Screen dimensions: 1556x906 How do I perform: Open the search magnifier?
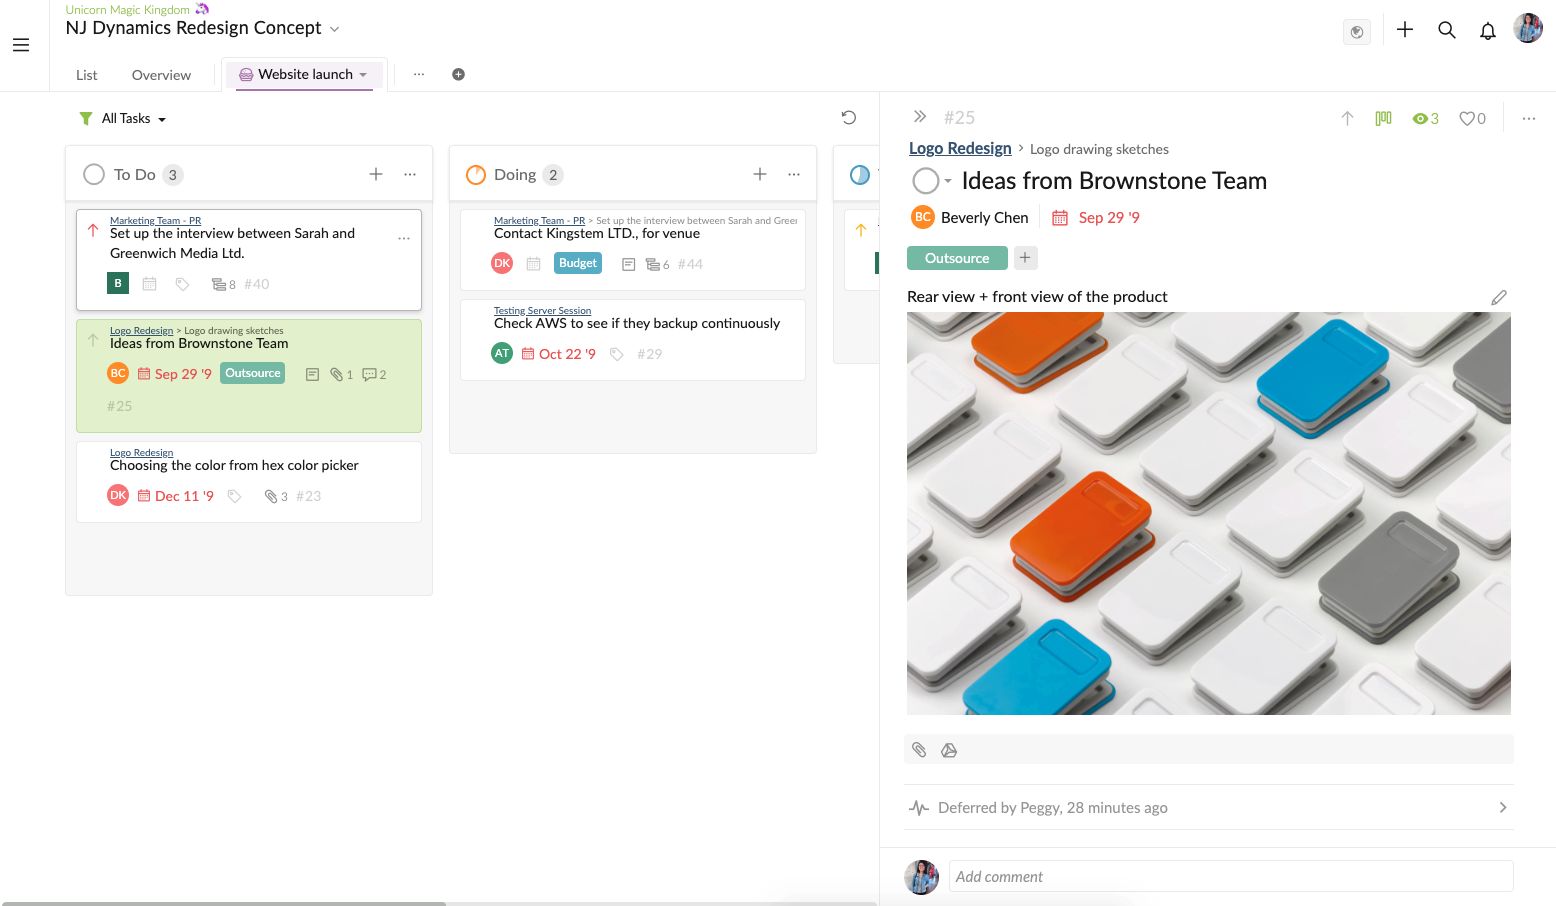click(x=1446, y=30)
